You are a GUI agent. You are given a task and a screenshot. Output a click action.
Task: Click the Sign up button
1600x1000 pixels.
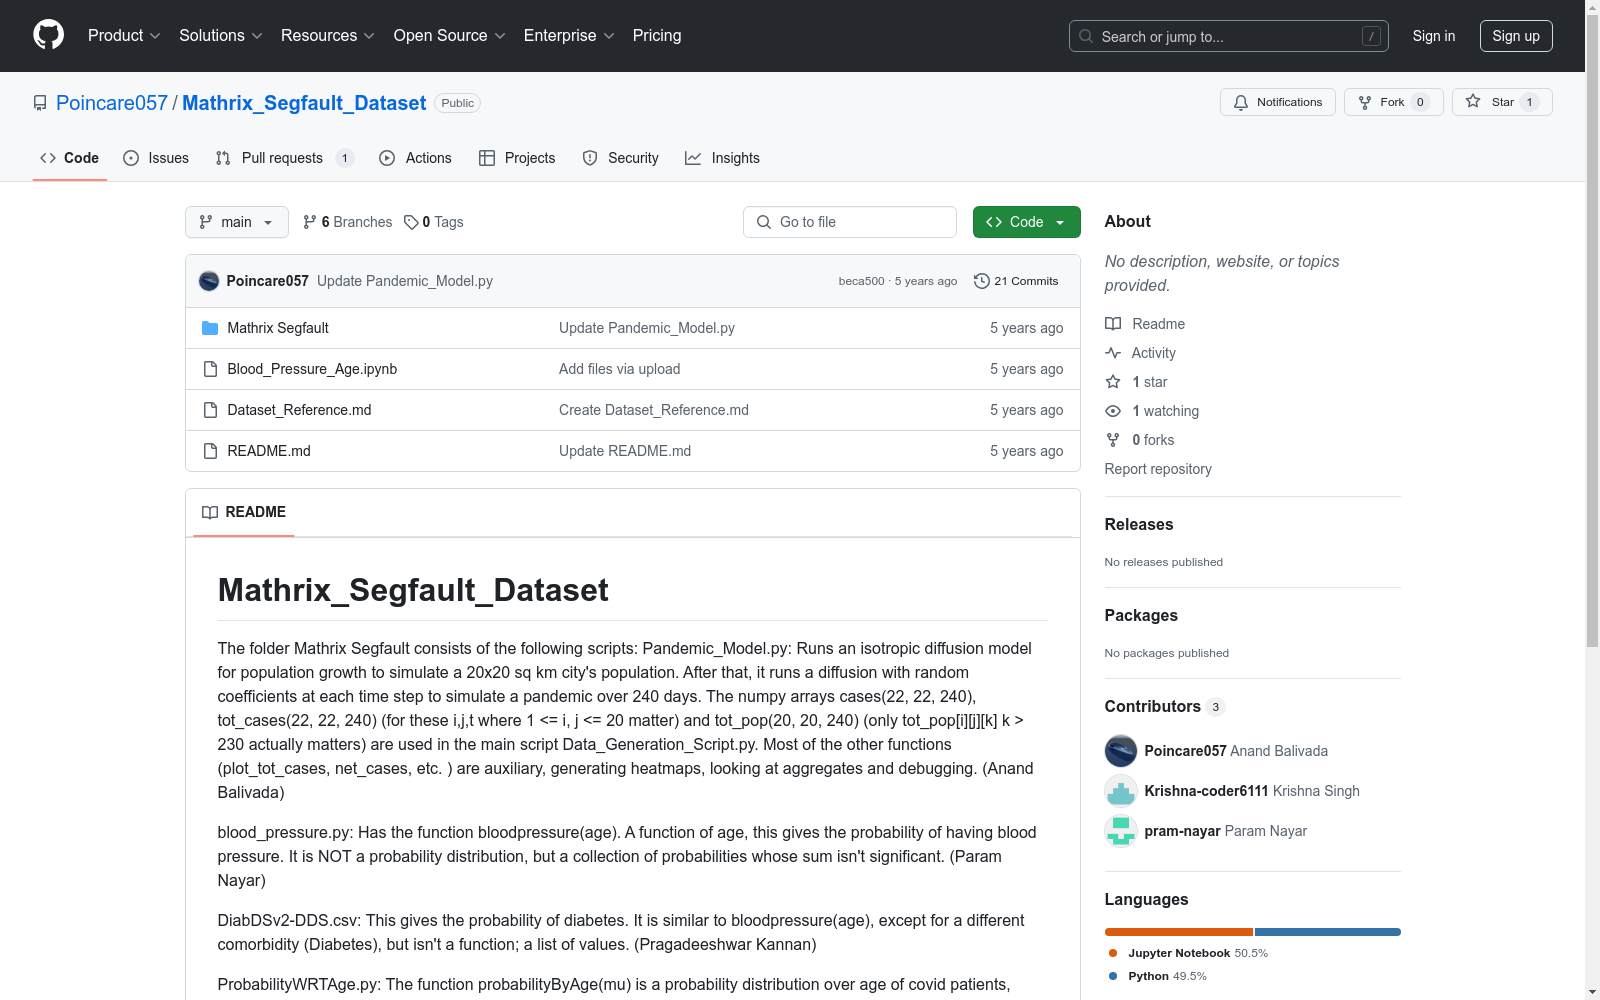point(1516,36)
